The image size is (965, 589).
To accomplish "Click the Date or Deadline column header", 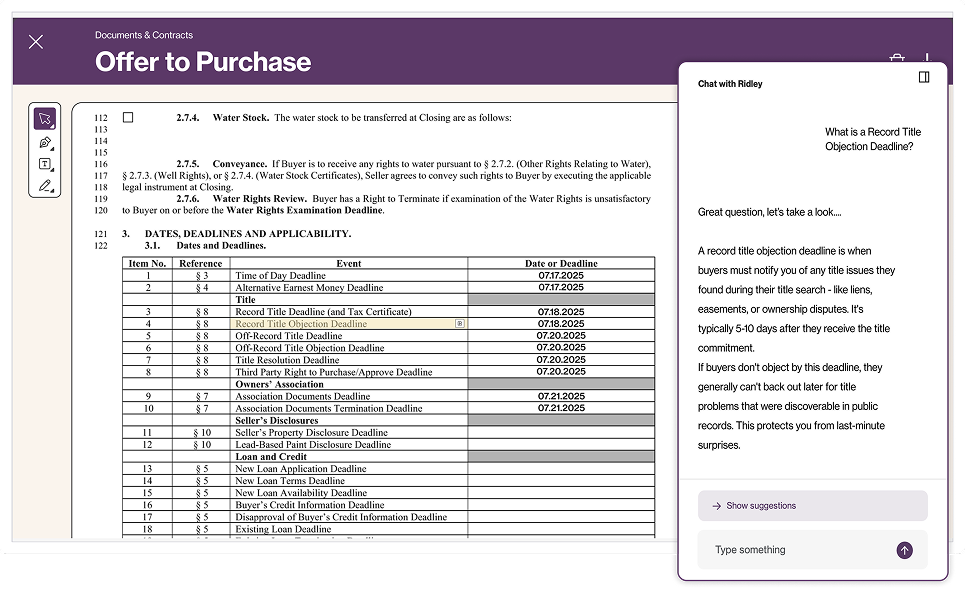I will click(561, 263).
